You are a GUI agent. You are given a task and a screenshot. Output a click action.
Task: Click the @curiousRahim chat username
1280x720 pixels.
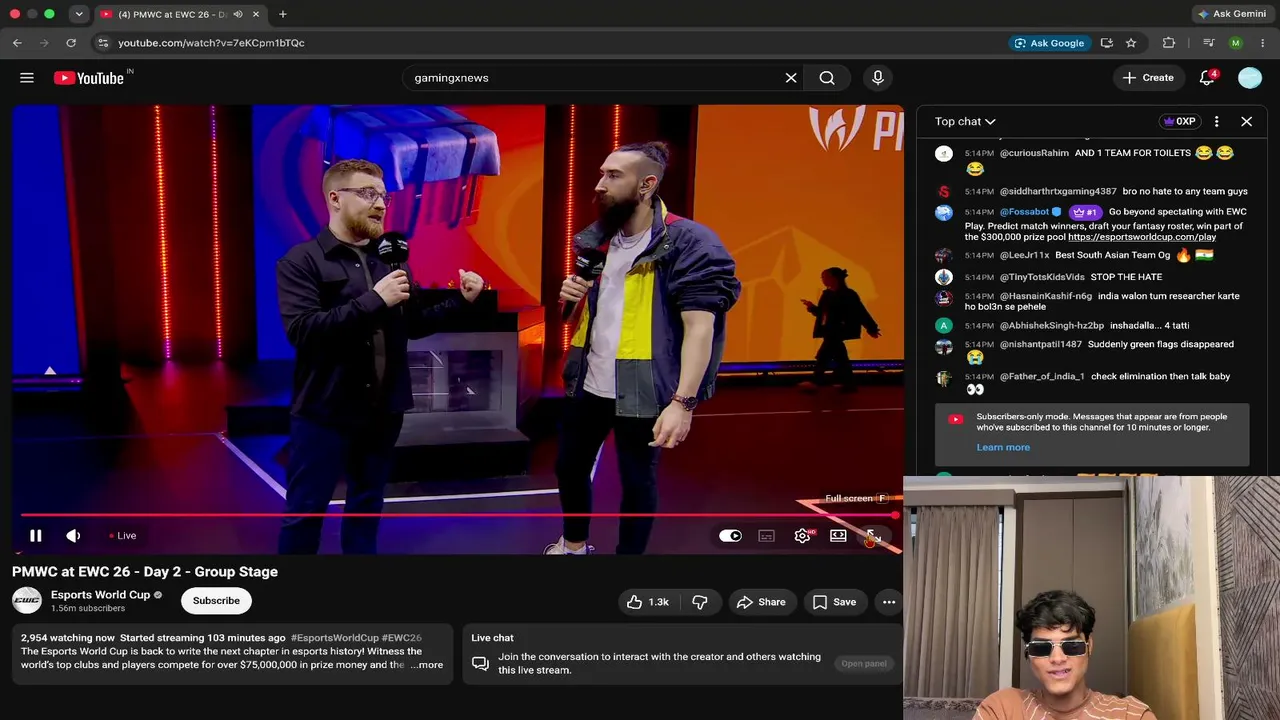[x=1034, y=153]
